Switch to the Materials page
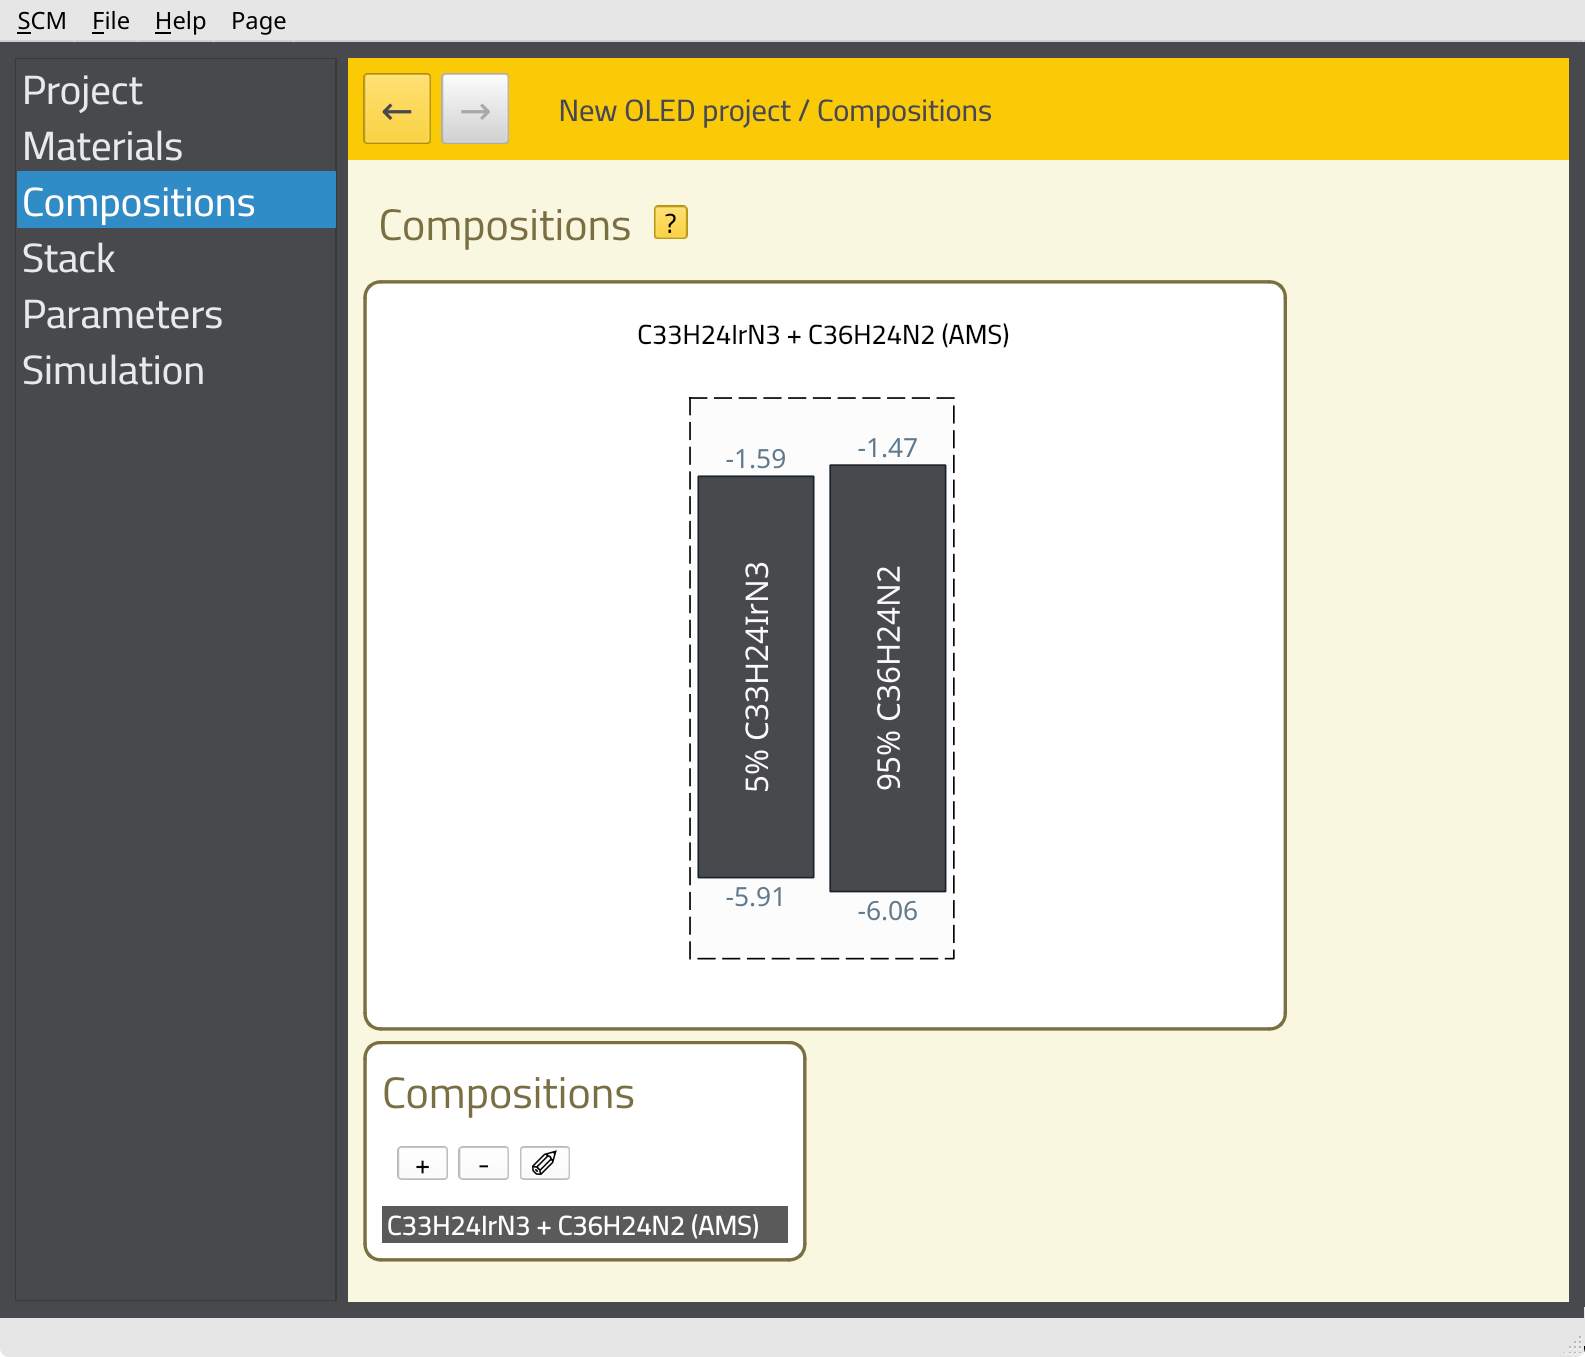The height and width of the screenshot is (1357, 1585). [103, 147]
